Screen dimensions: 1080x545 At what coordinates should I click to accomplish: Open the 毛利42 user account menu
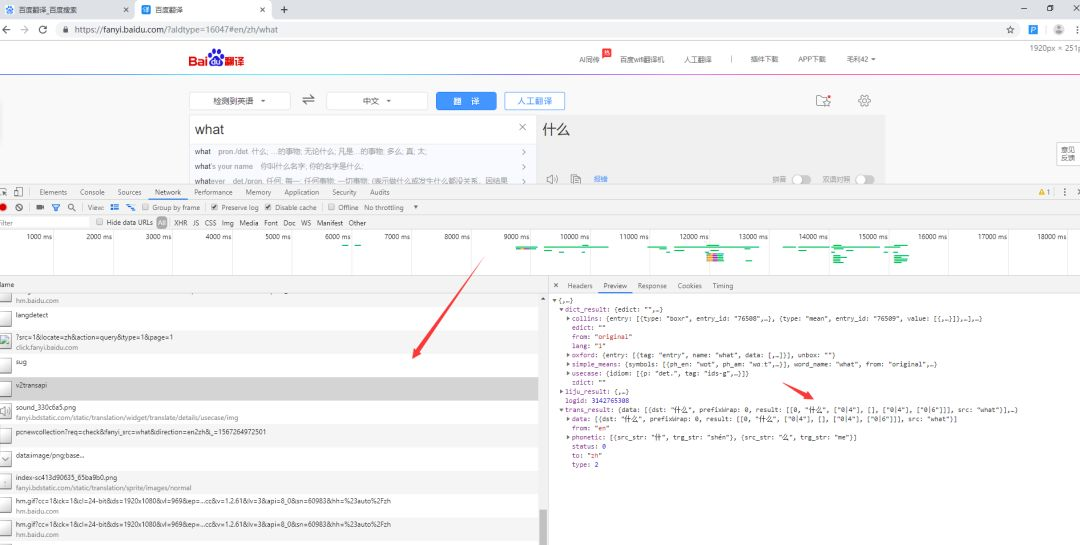pos(861,59)
